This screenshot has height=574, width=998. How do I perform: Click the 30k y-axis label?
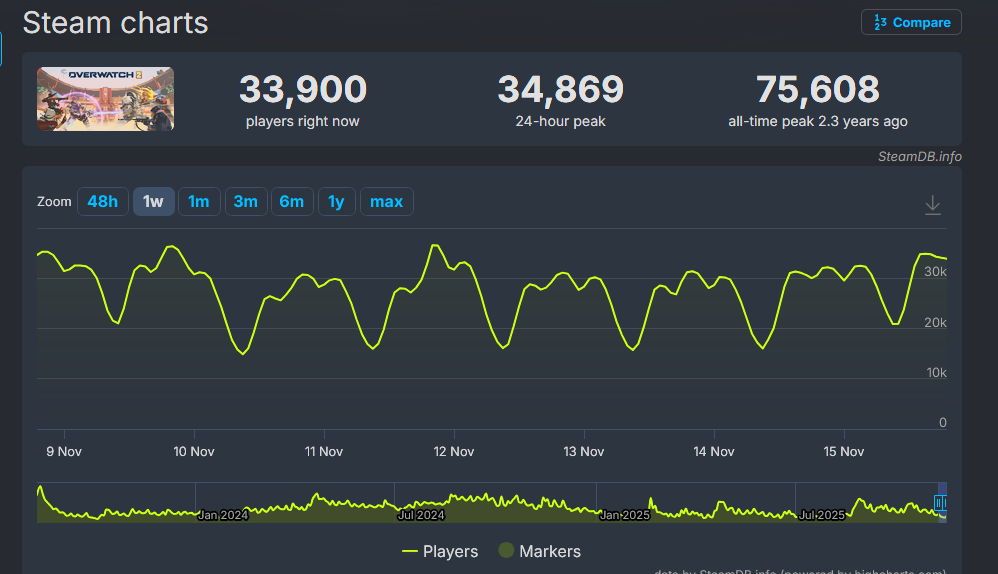pos(935,272)
